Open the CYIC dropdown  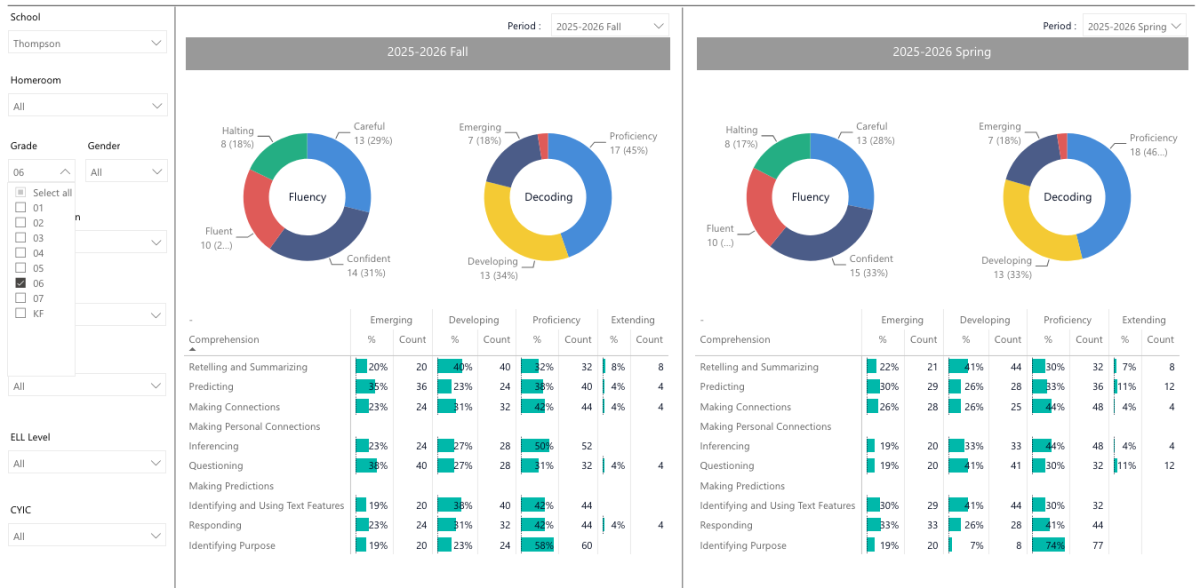tap(88, 536)
